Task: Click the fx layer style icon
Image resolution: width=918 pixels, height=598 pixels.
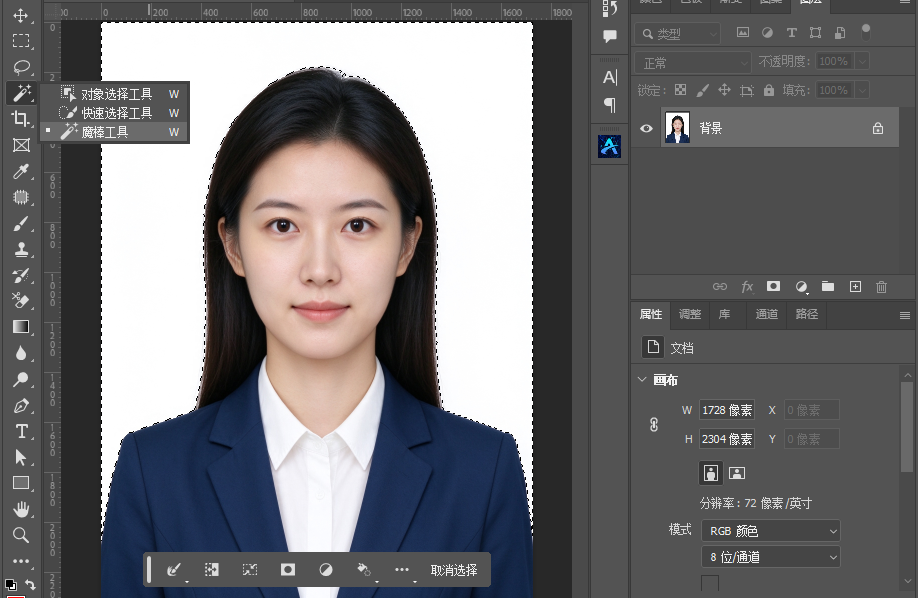Action: 747,286
